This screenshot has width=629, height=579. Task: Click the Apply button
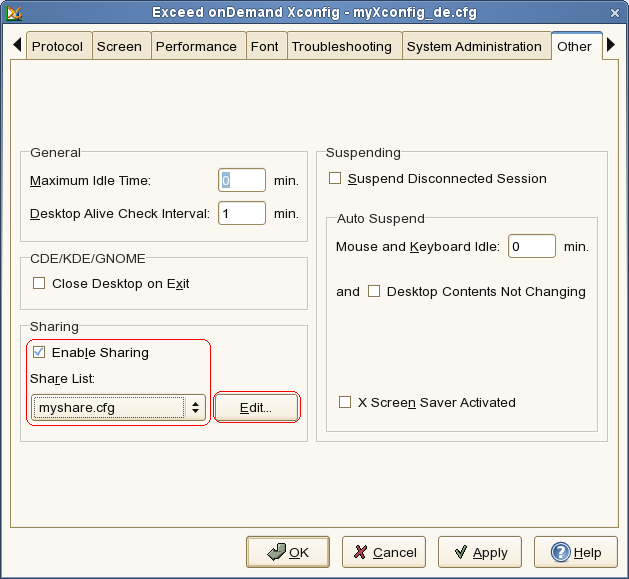click(x=479, y=552)
